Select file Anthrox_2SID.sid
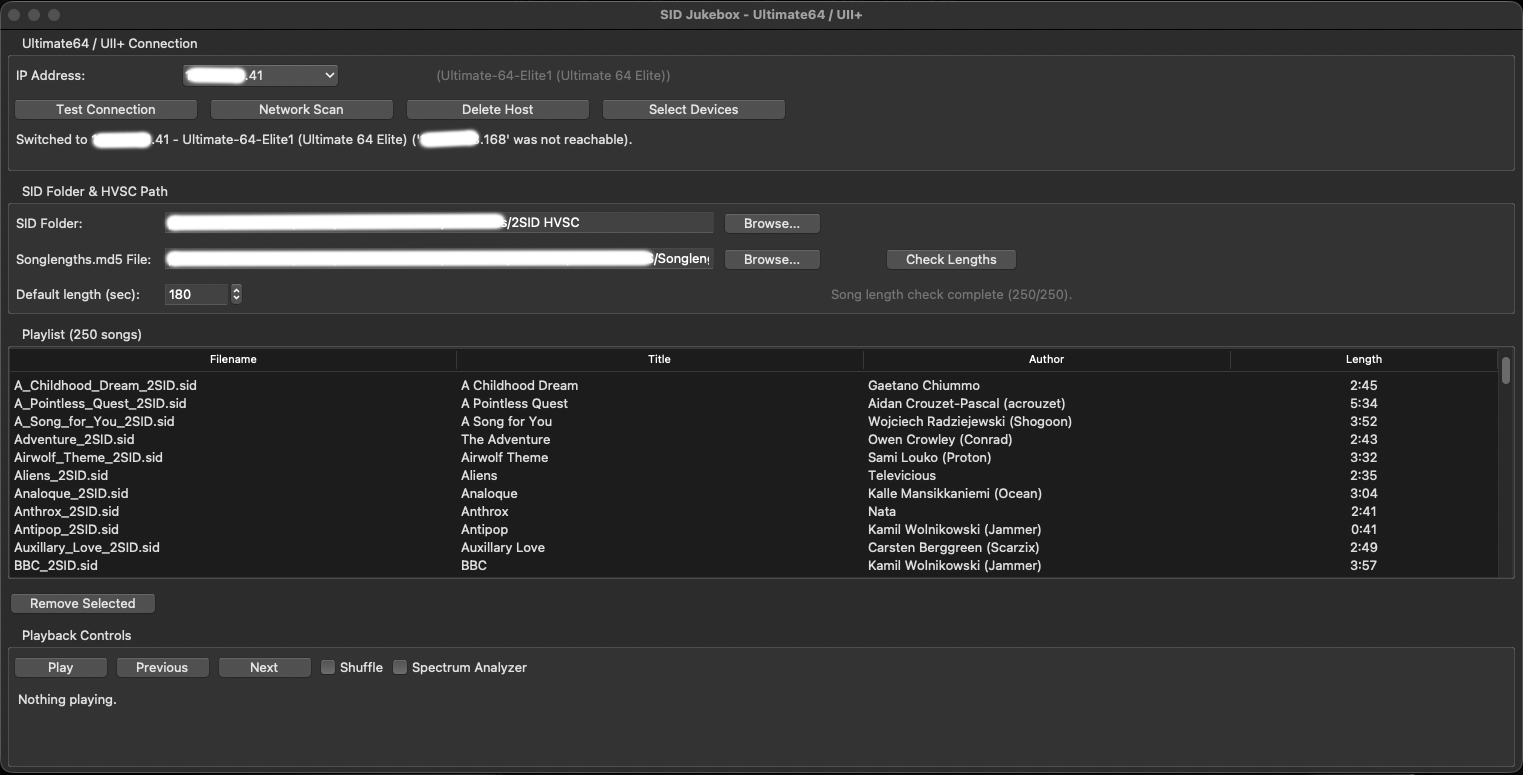Screen dimensions: 1523x775 pos(66,511)
